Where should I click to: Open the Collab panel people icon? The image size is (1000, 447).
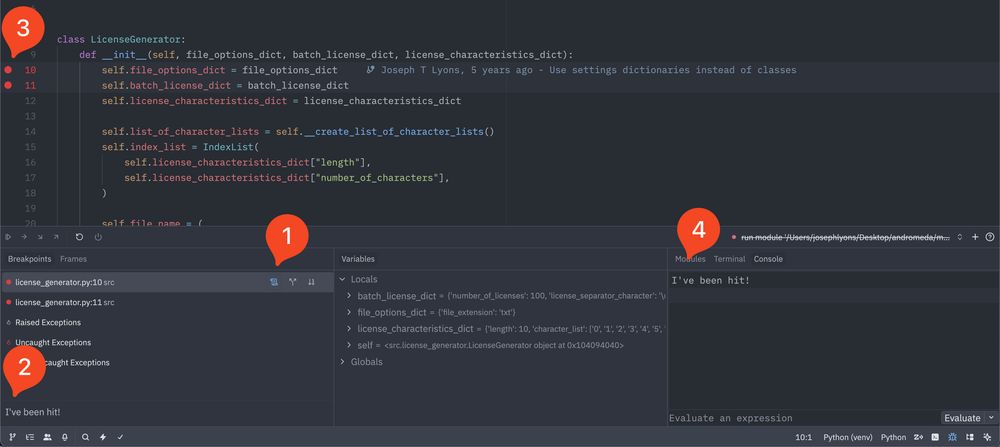tap(47, 437)
